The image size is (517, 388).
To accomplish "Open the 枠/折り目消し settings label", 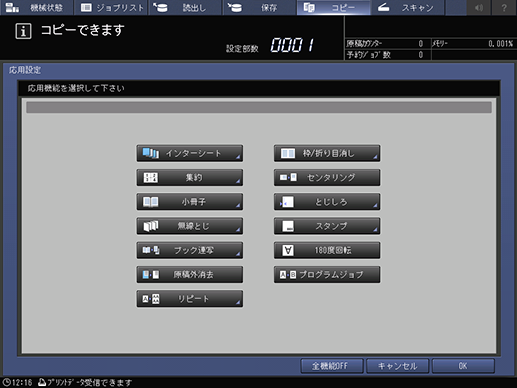I will click(328, 153).
